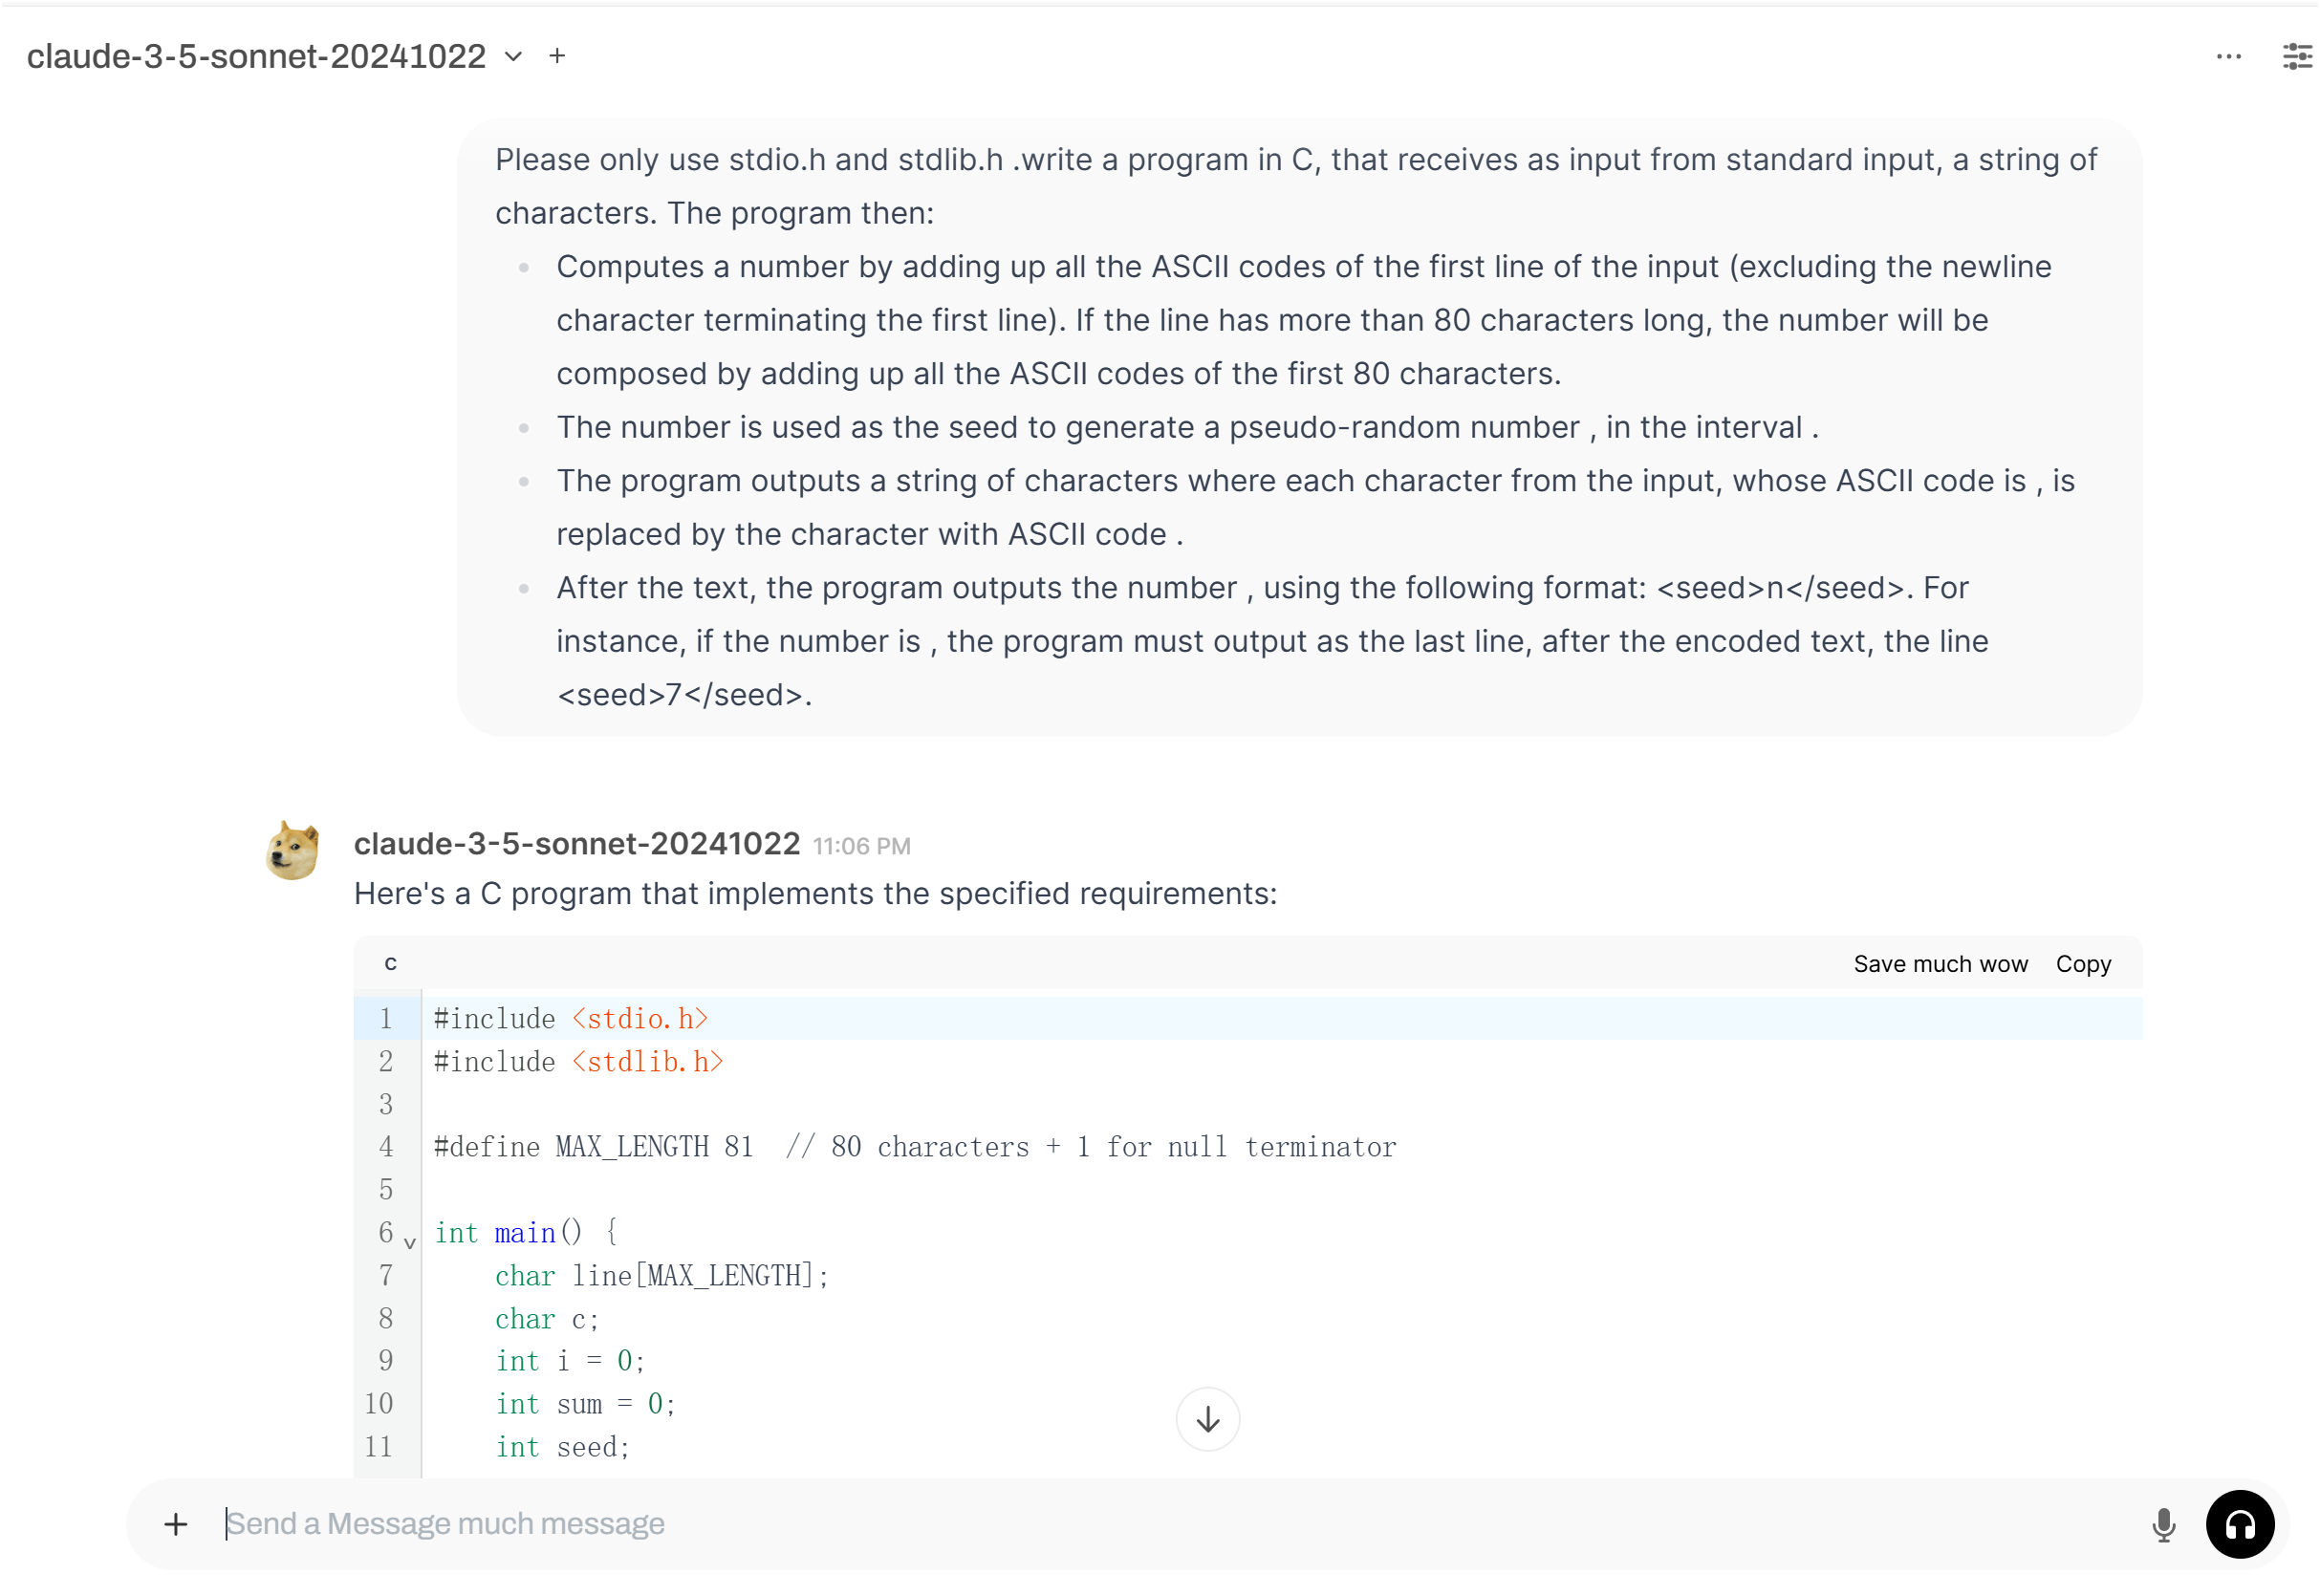The width and height of the screenshot is (2320, 1596).
Task: Click the '<seed>7</seed>.' text in prompt
Action: pyautogui.click(x=684, y=695)
